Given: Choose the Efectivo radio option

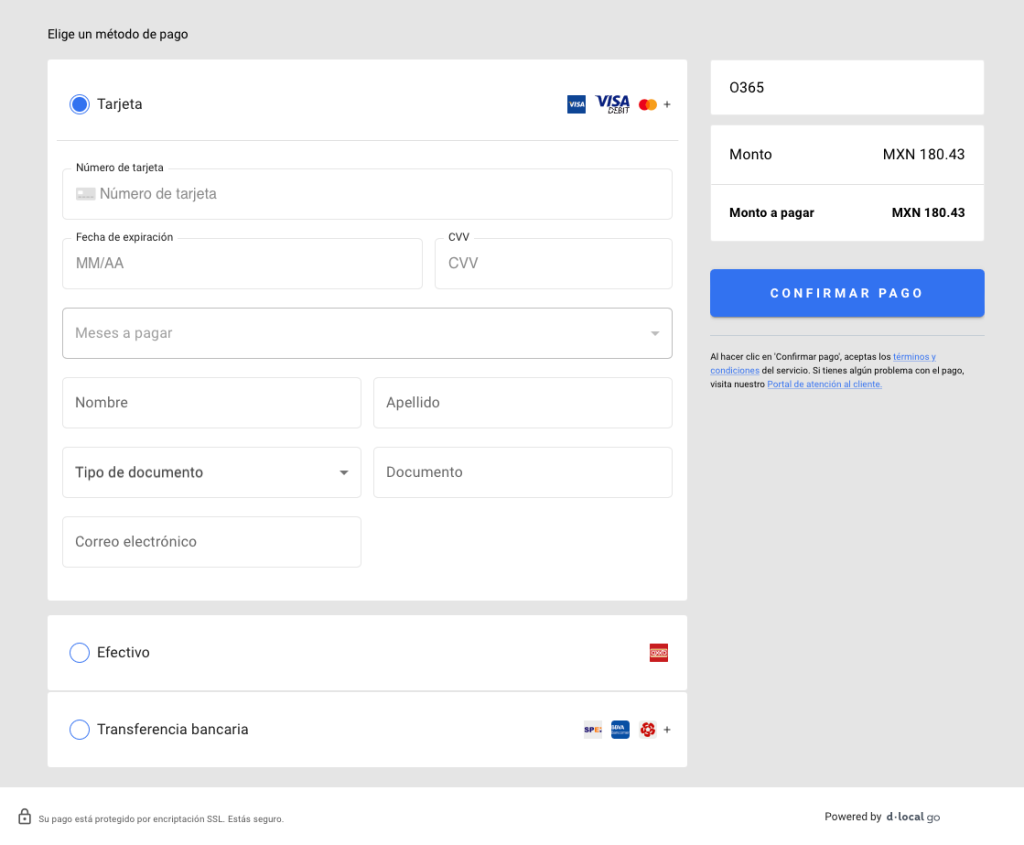Looking at the screenshot, I should [x=79, y=653].
